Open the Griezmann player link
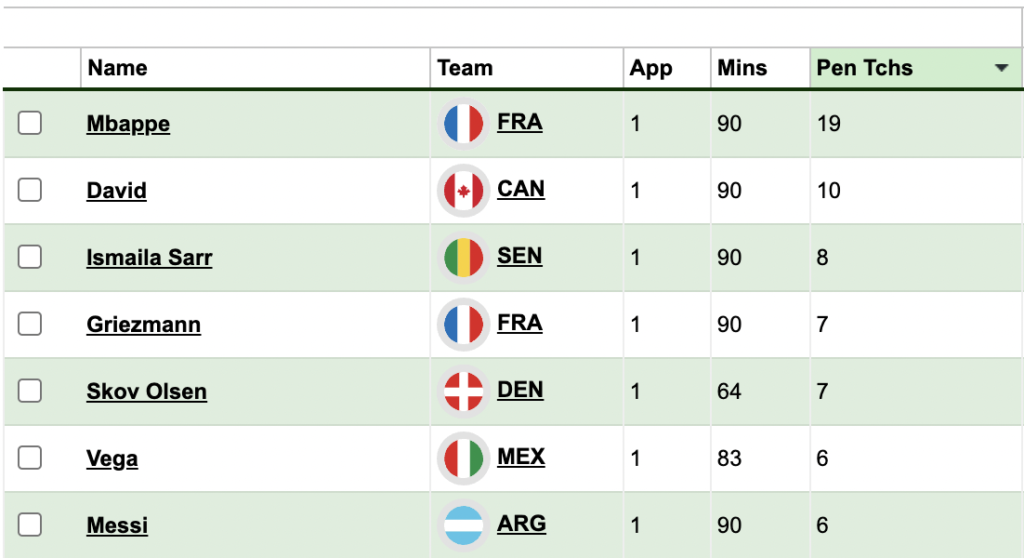The height and width of the screenshot is (558, 1024). tap(144, 325)
